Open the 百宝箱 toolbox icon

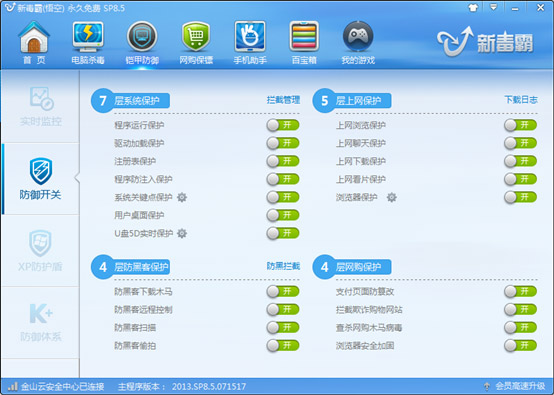point(304,37)
